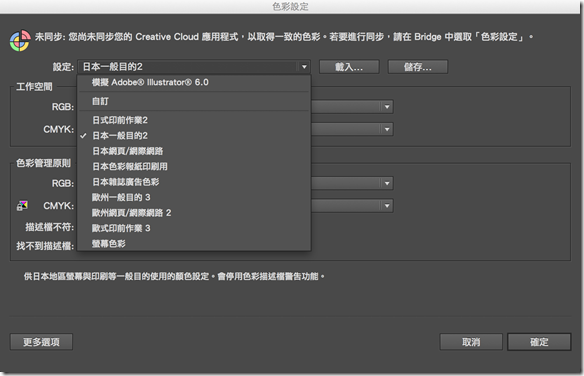Image resolution: width=584 pixels, height=376 pixels.
Task: Open the color management policy CMYK dropdown
Action: 352,205
